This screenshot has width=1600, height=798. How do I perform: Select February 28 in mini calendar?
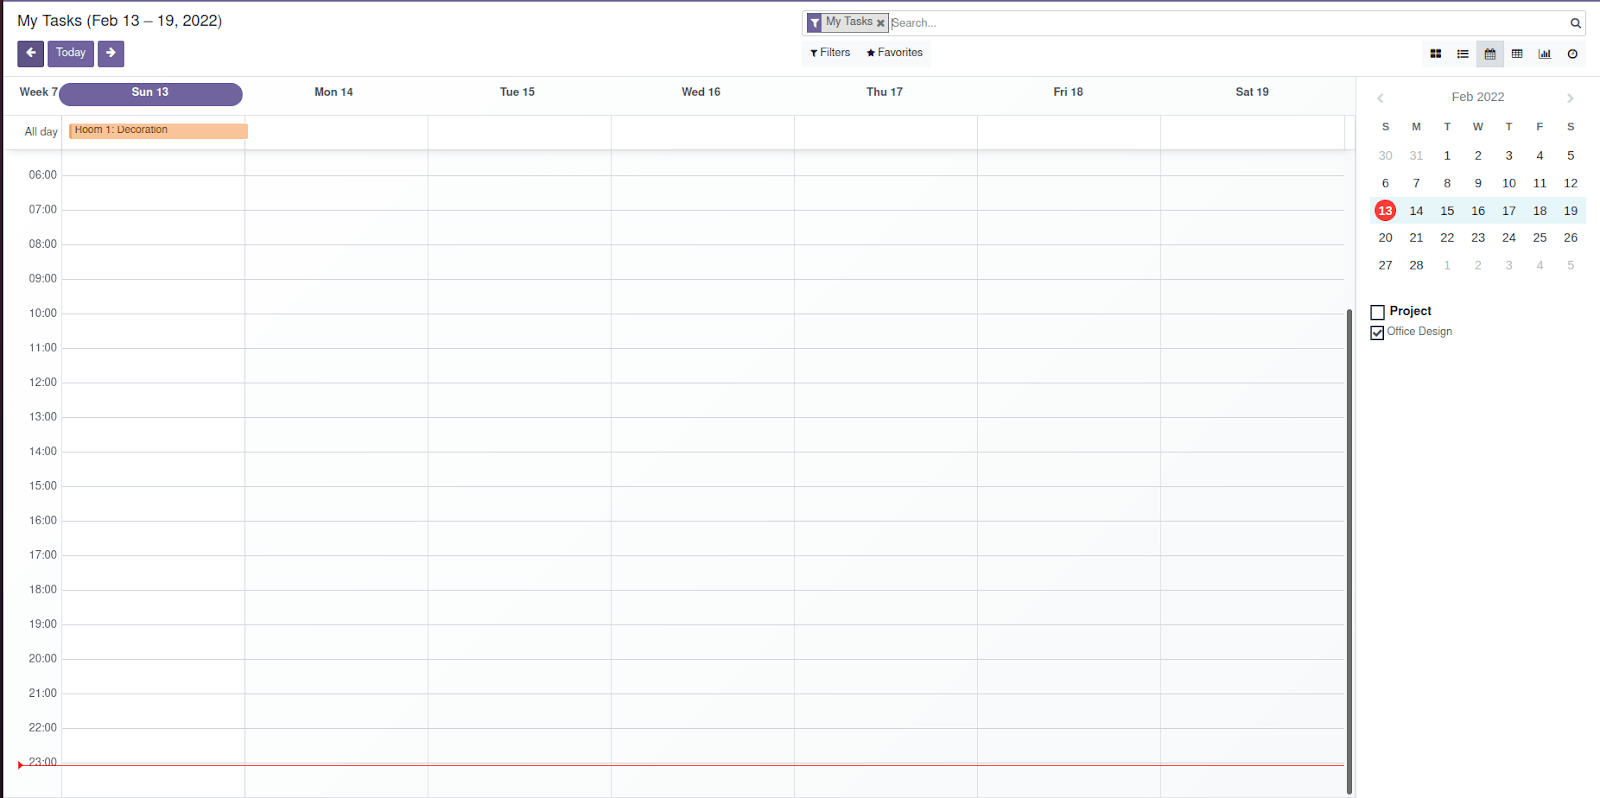(x=1416, y=266)
